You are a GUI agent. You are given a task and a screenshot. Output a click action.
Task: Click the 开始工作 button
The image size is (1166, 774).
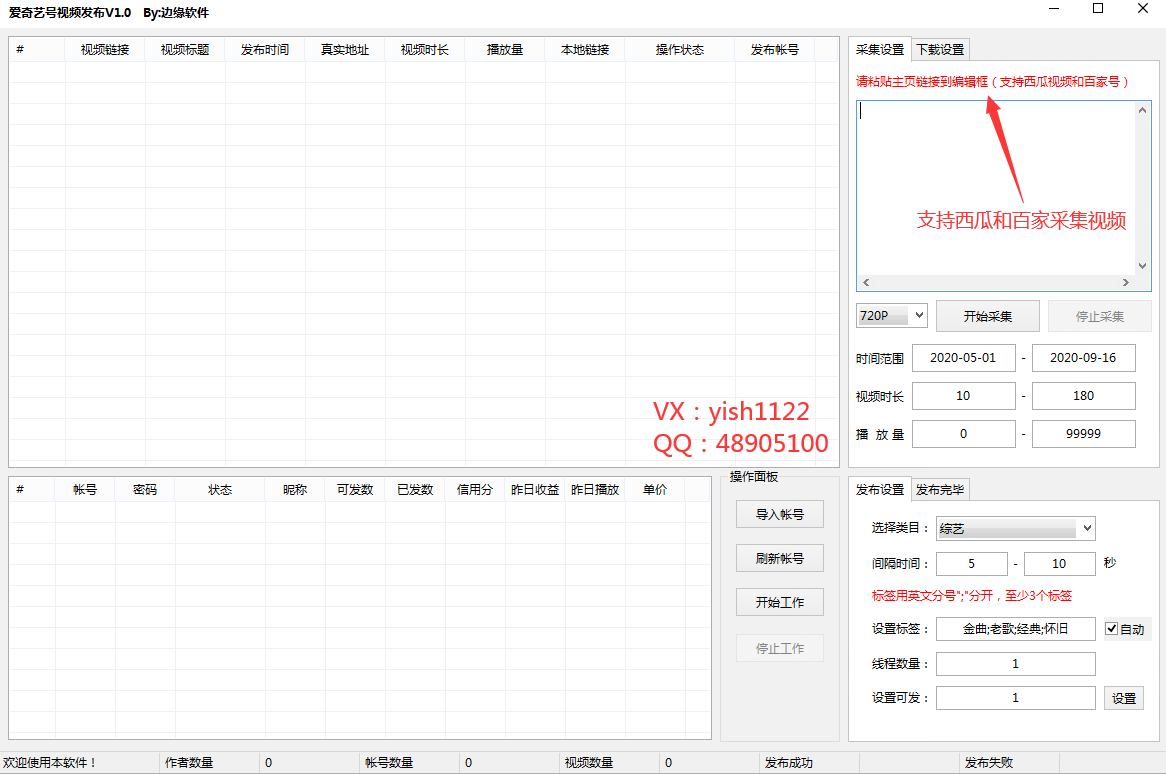(779, 602)
